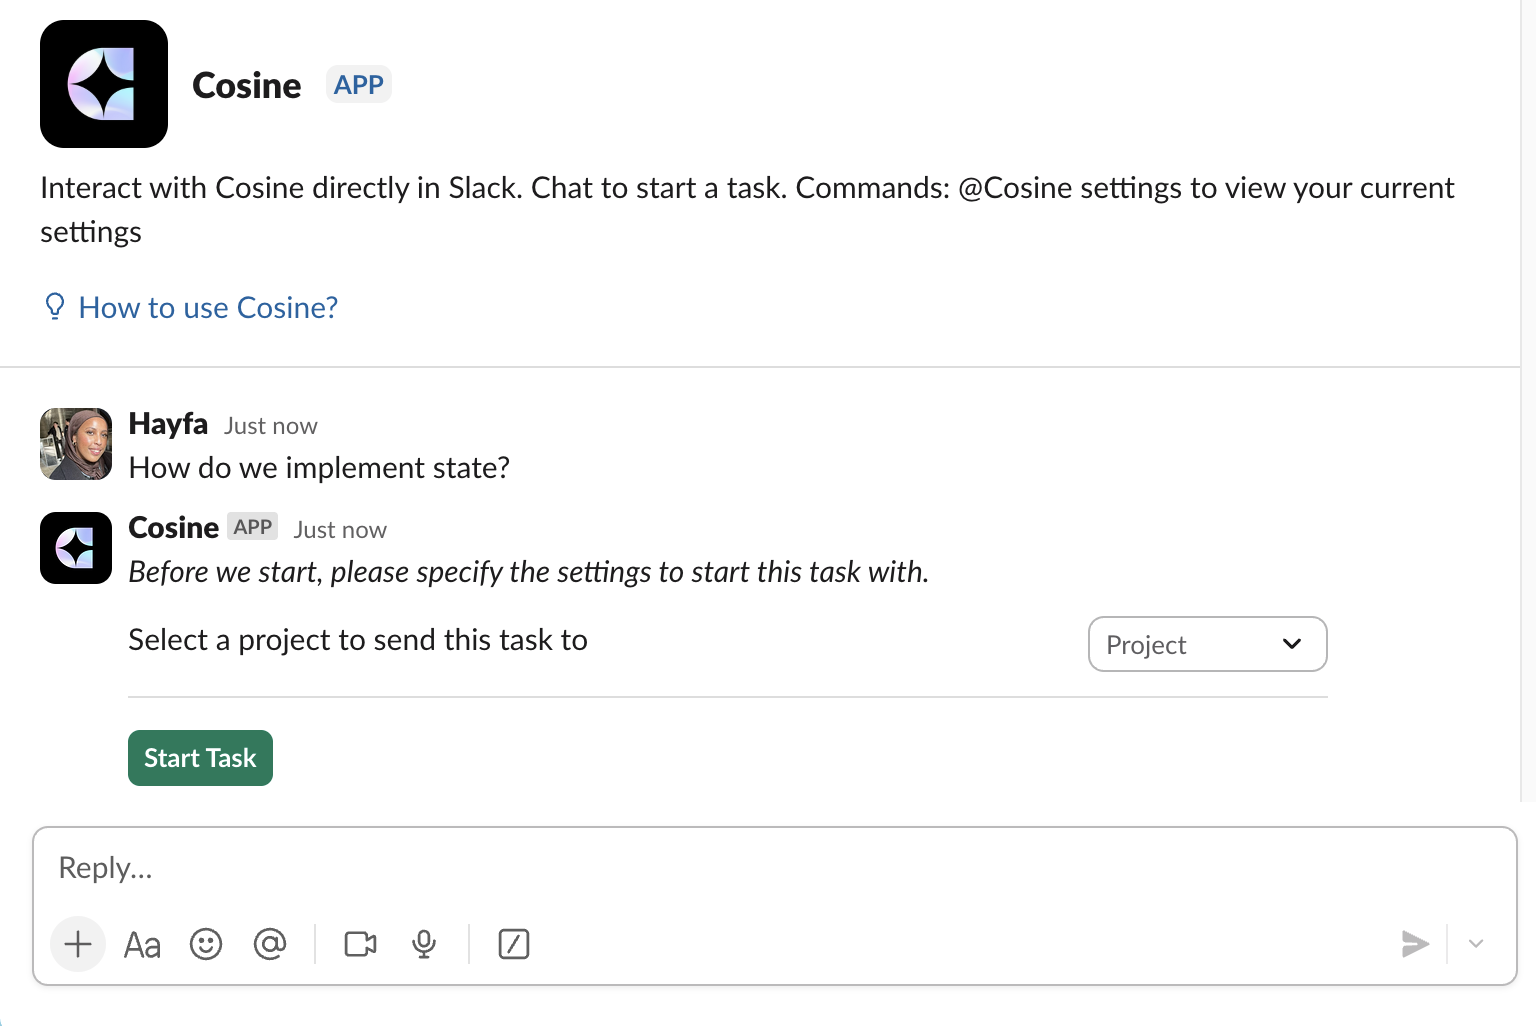The width and height of the screenshot is (1536, 1026).
Task: Expand send options chevron next to send
Action: point(1476,944)
